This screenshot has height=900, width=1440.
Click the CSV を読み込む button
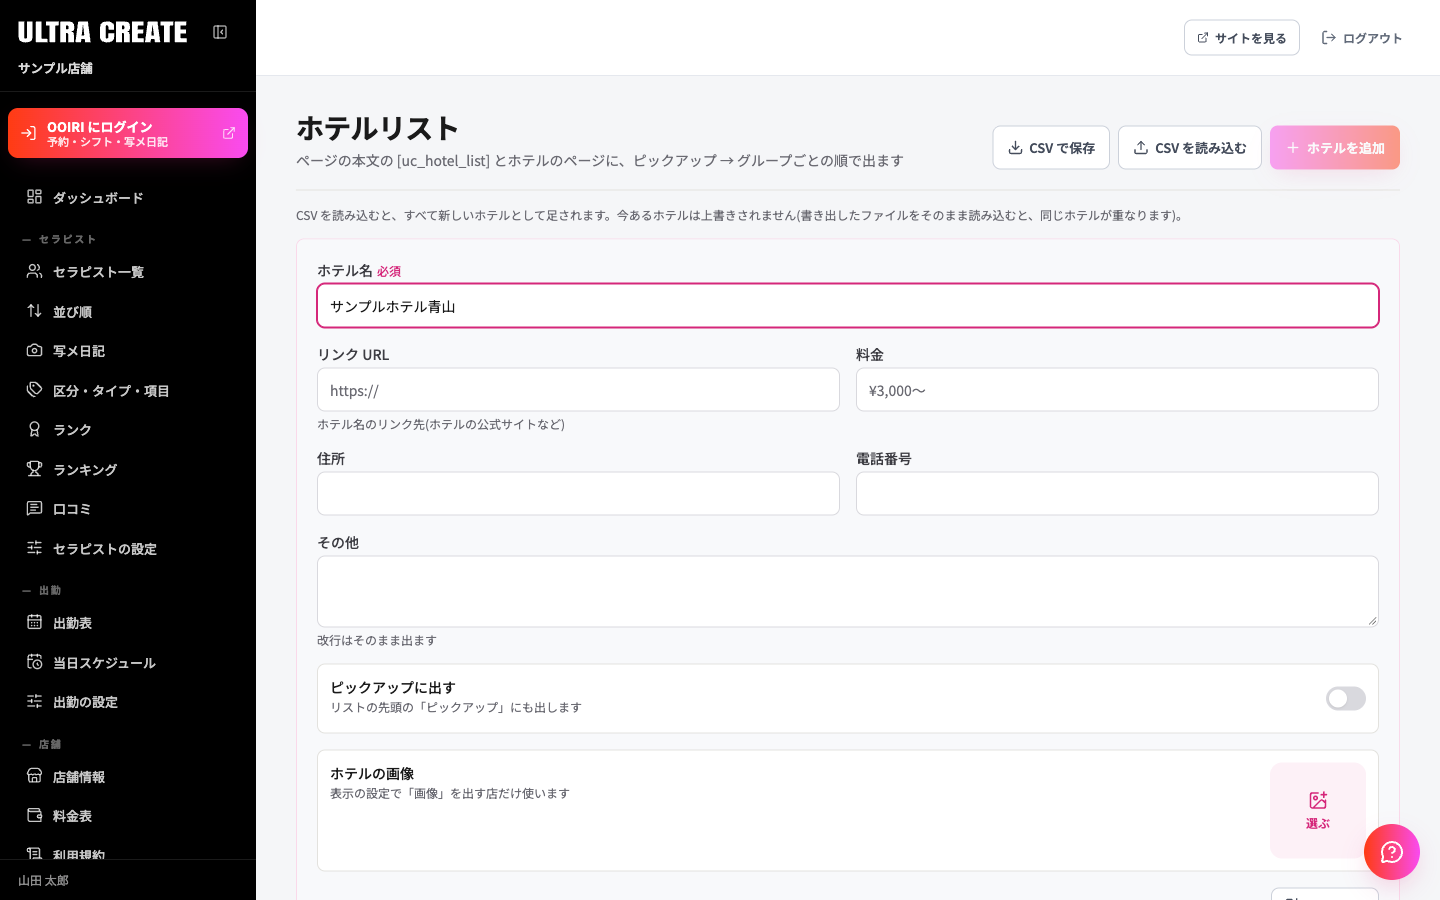[1190, 148]
